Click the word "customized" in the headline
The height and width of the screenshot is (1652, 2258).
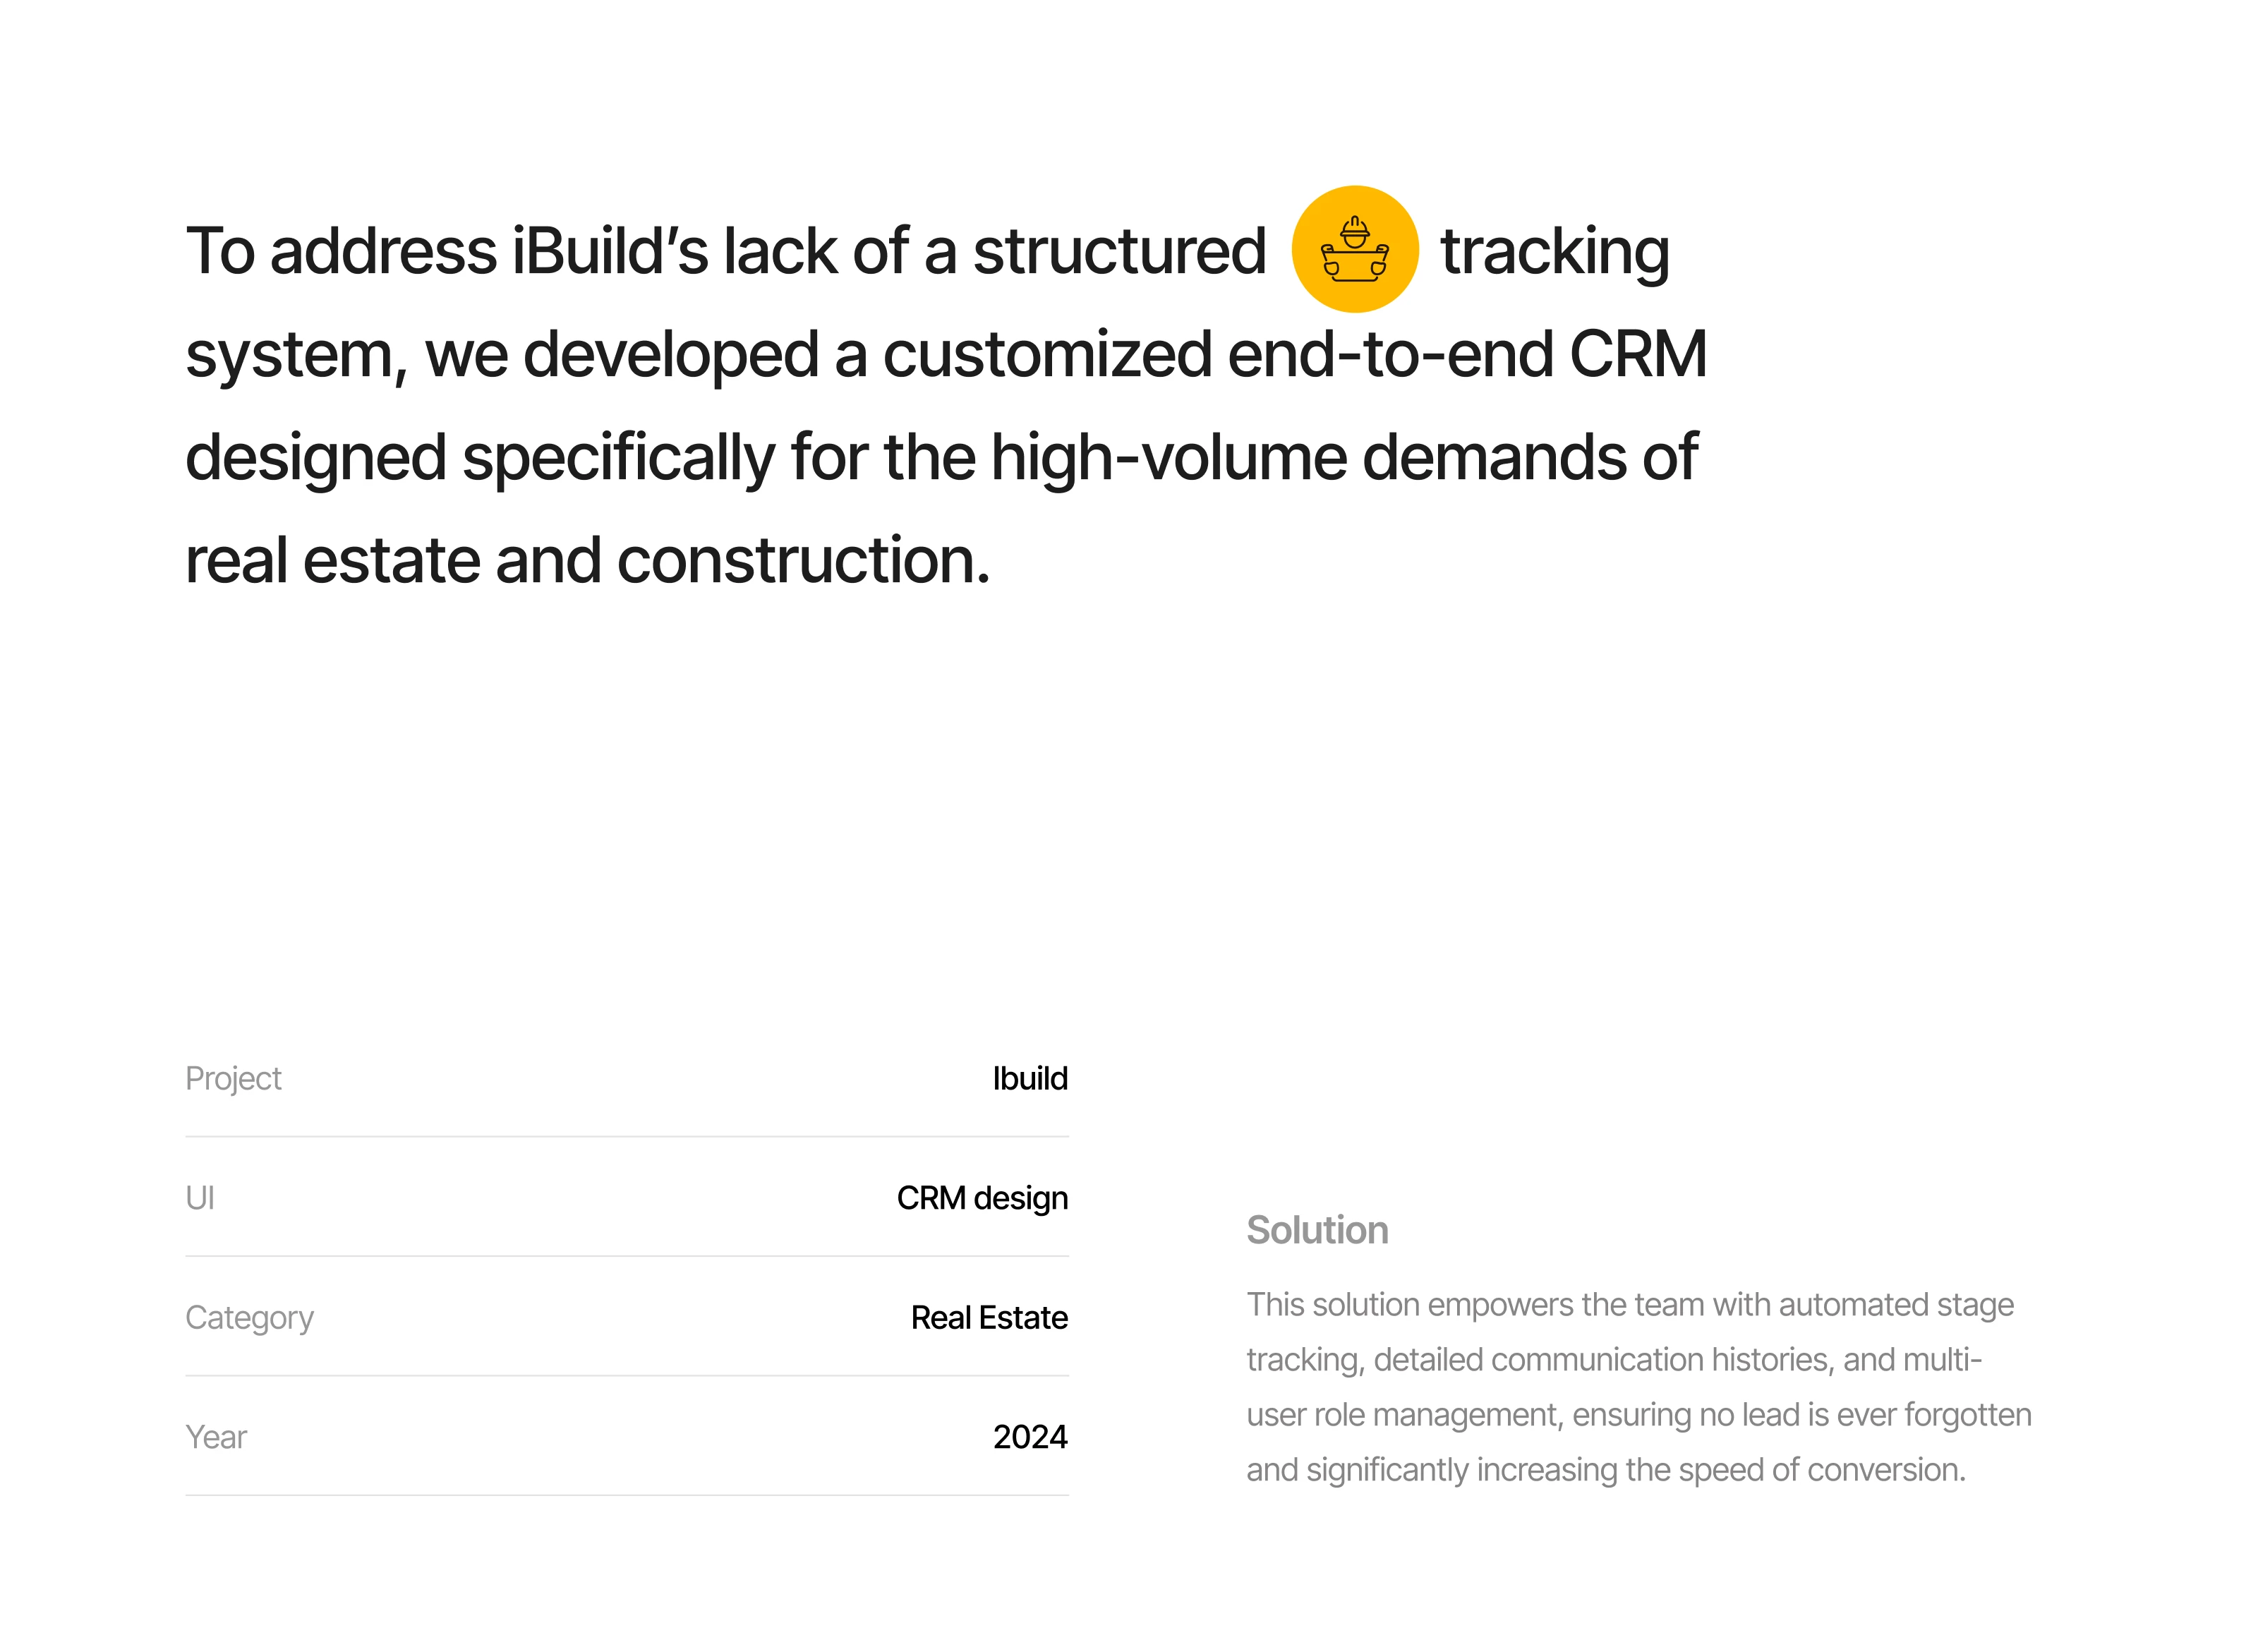1047,354
